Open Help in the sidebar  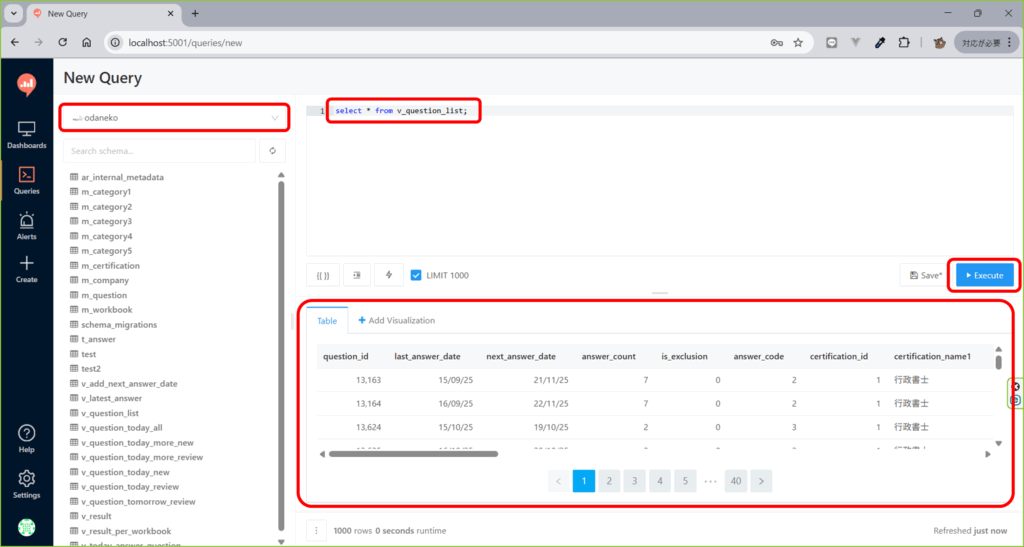(27, 438)
